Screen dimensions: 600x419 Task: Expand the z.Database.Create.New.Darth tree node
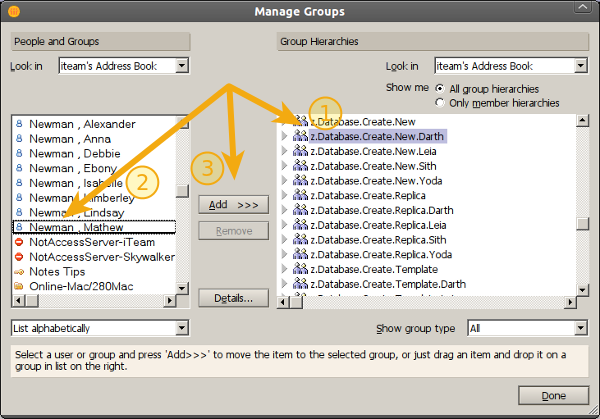tap(284, 136)
